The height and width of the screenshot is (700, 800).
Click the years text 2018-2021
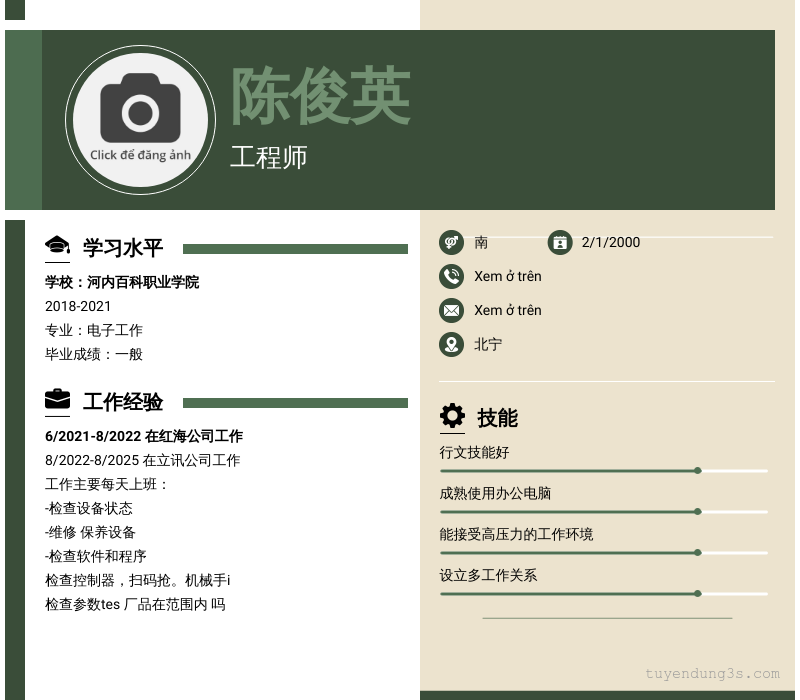[x=78, y=306]
